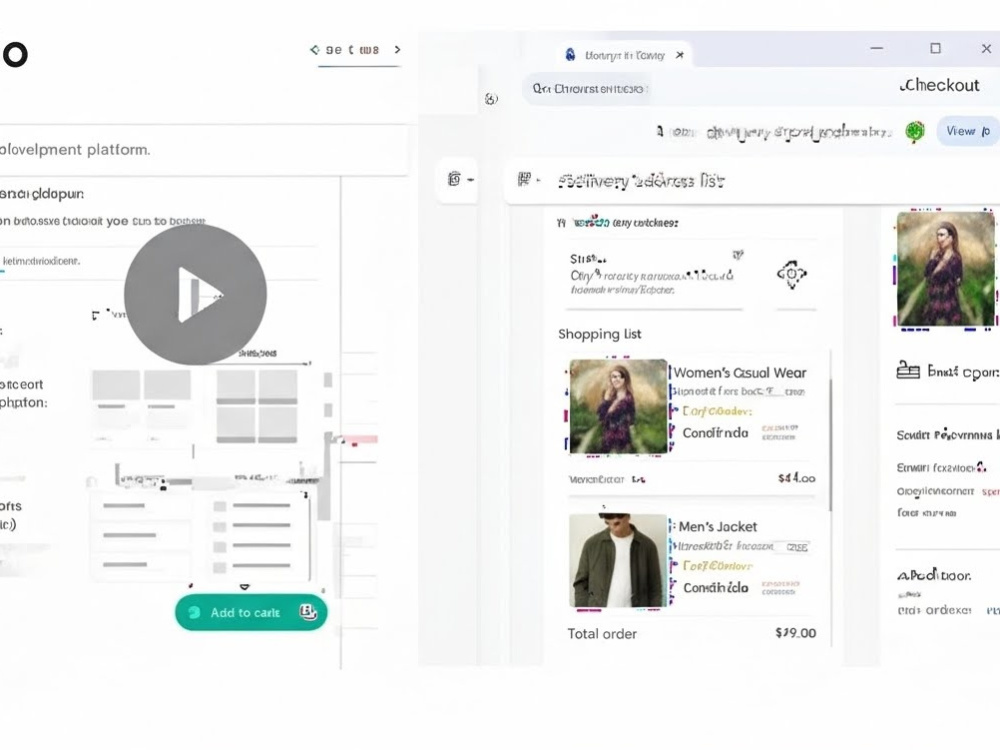Click the $79.00 total amount

click(795, 633)
